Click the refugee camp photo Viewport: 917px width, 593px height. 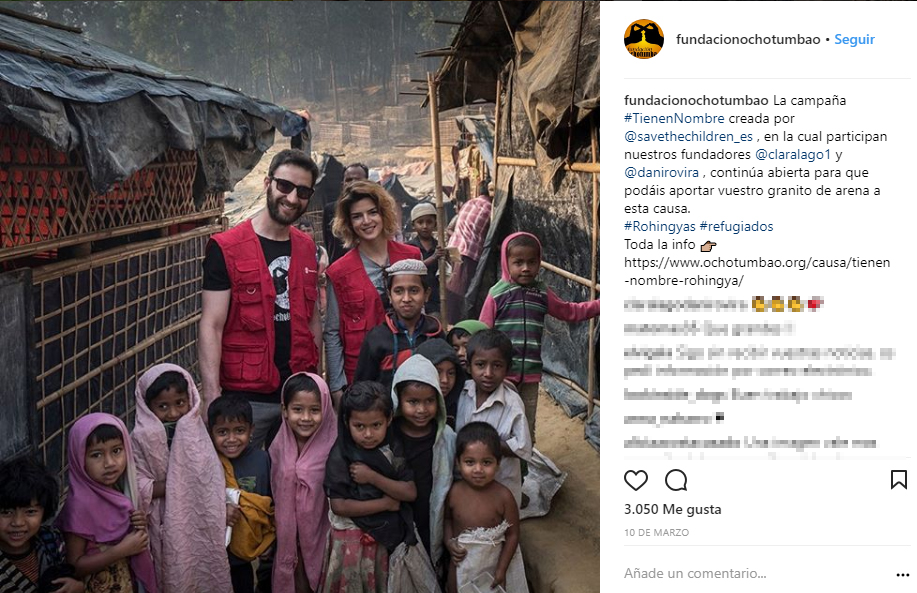click(x=299, y=297)
